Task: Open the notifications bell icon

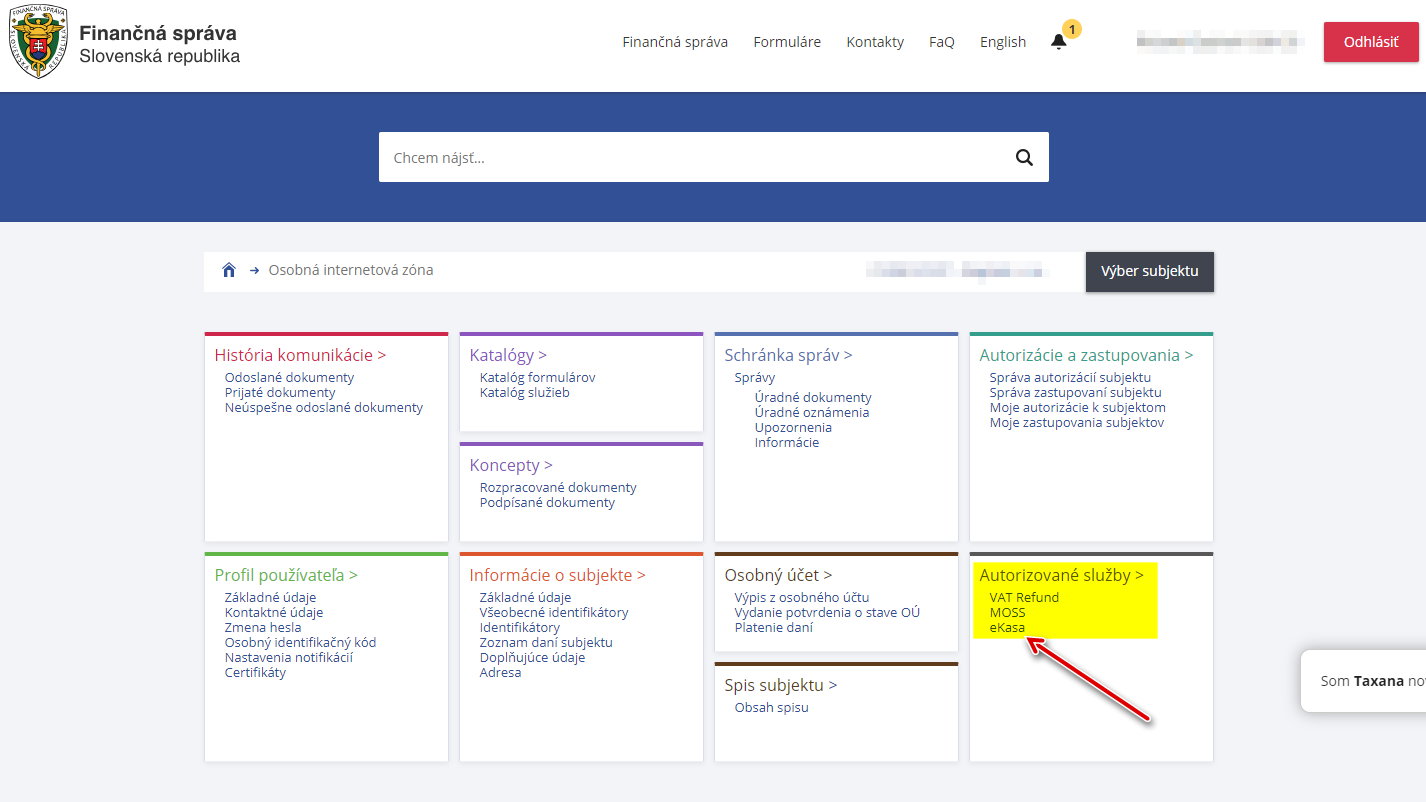Action: pos(1059,42)
